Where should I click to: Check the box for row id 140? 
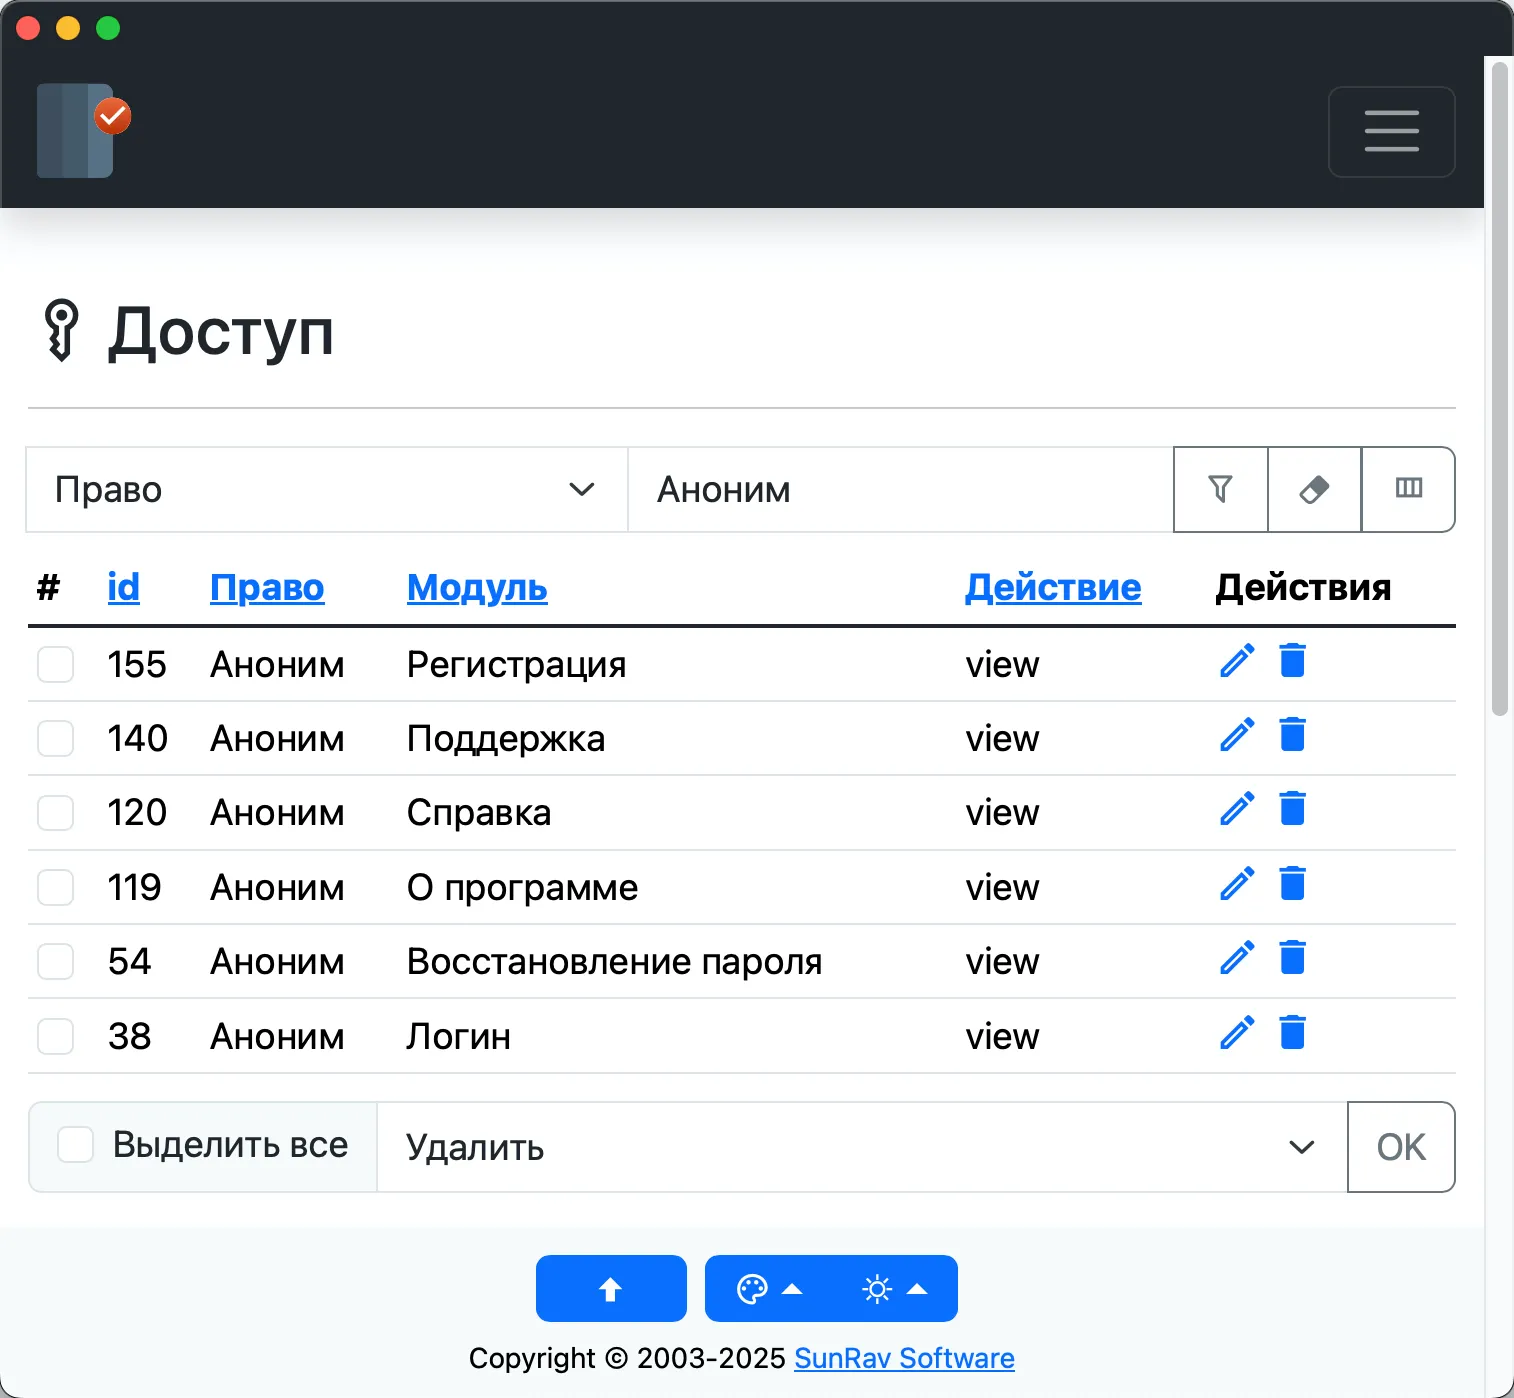[x=55, y=738]
